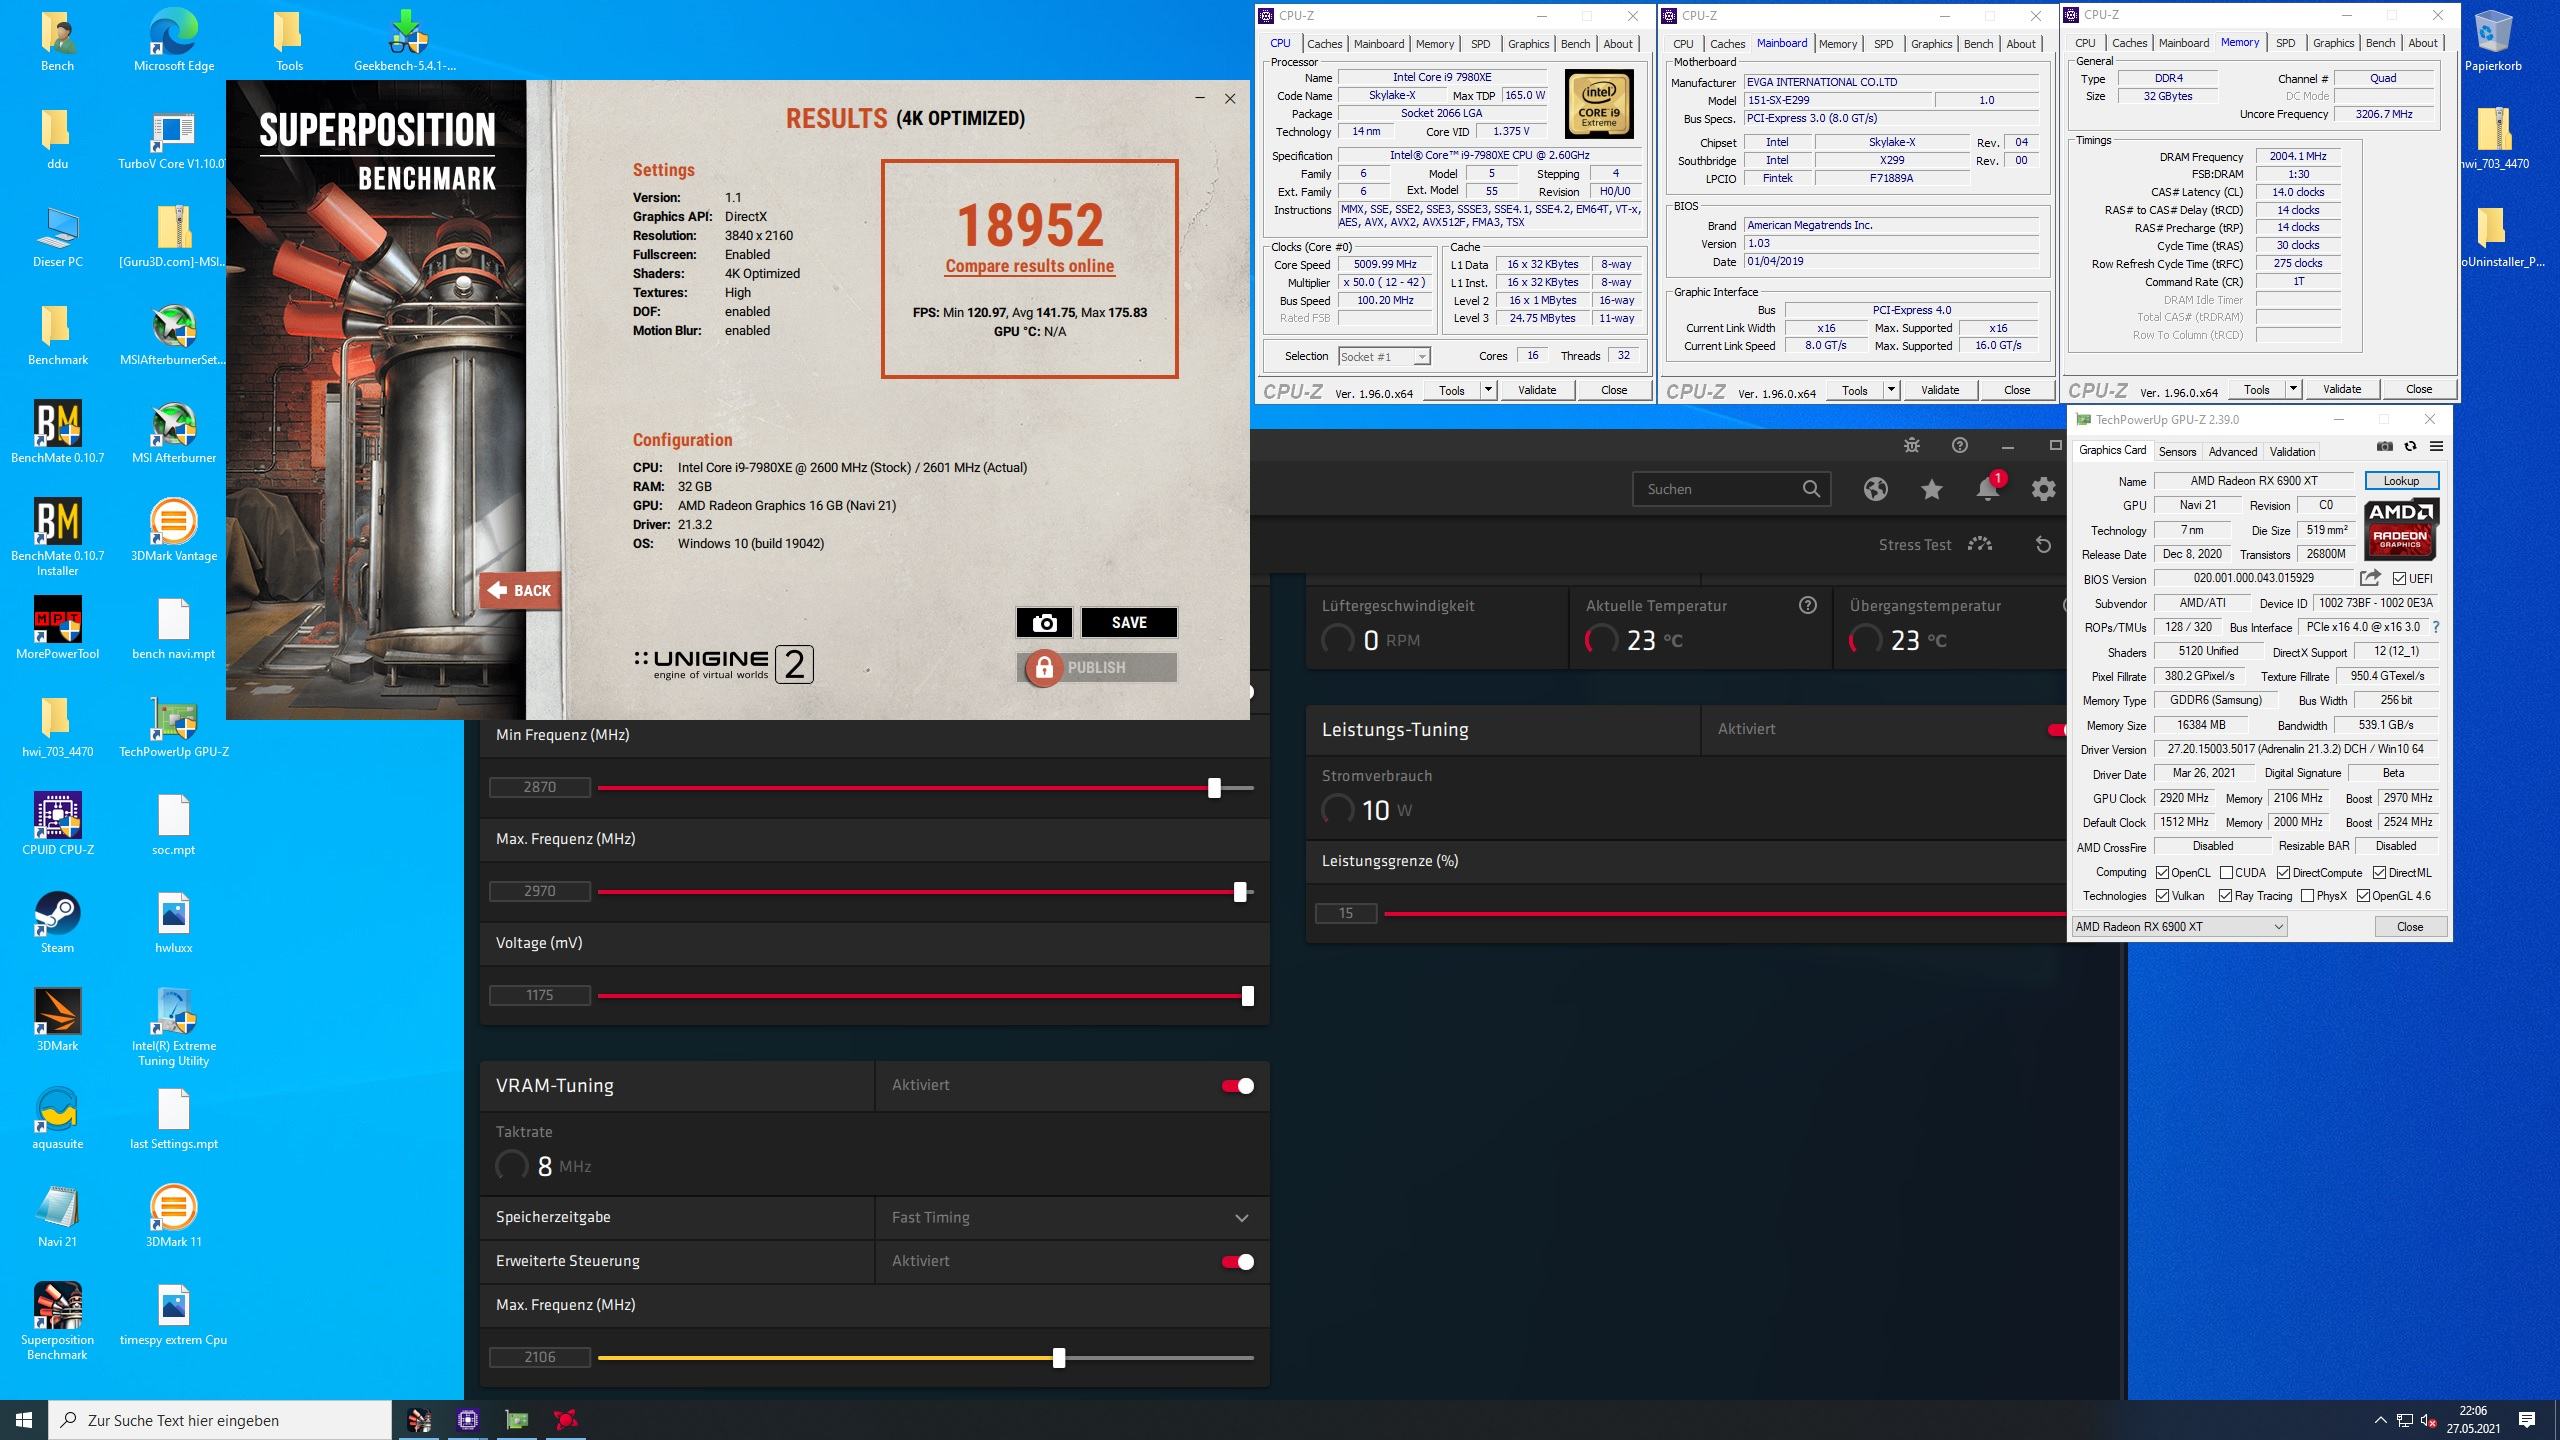Click Min Frequenz slider handle
Screen dimensions: 2560x1440
coord(1214,788)
